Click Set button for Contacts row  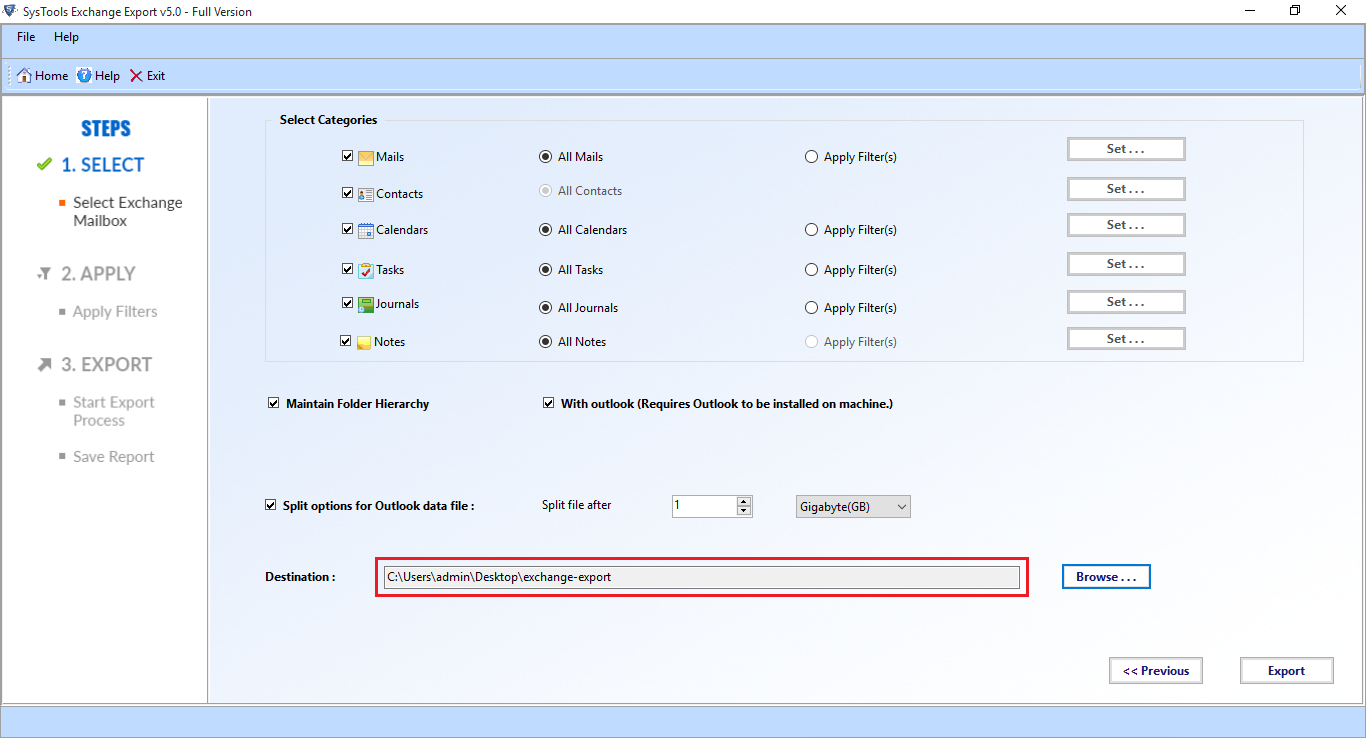point(1126,189)
